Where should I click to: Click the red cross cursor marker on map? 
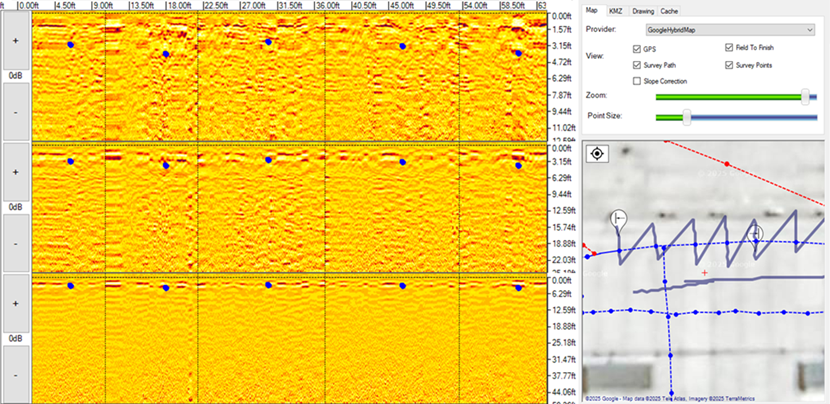pos(705,273)
